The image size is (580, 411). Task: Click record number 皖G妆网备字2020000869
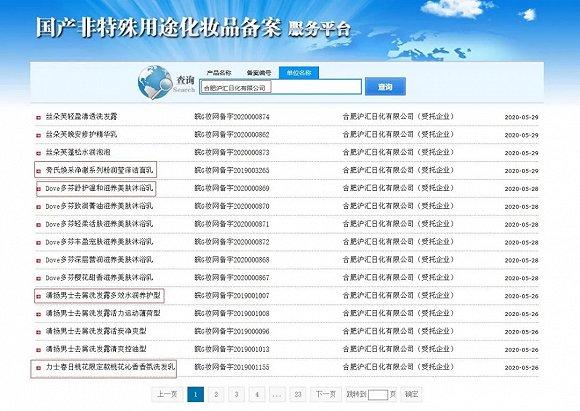[232, 188]
